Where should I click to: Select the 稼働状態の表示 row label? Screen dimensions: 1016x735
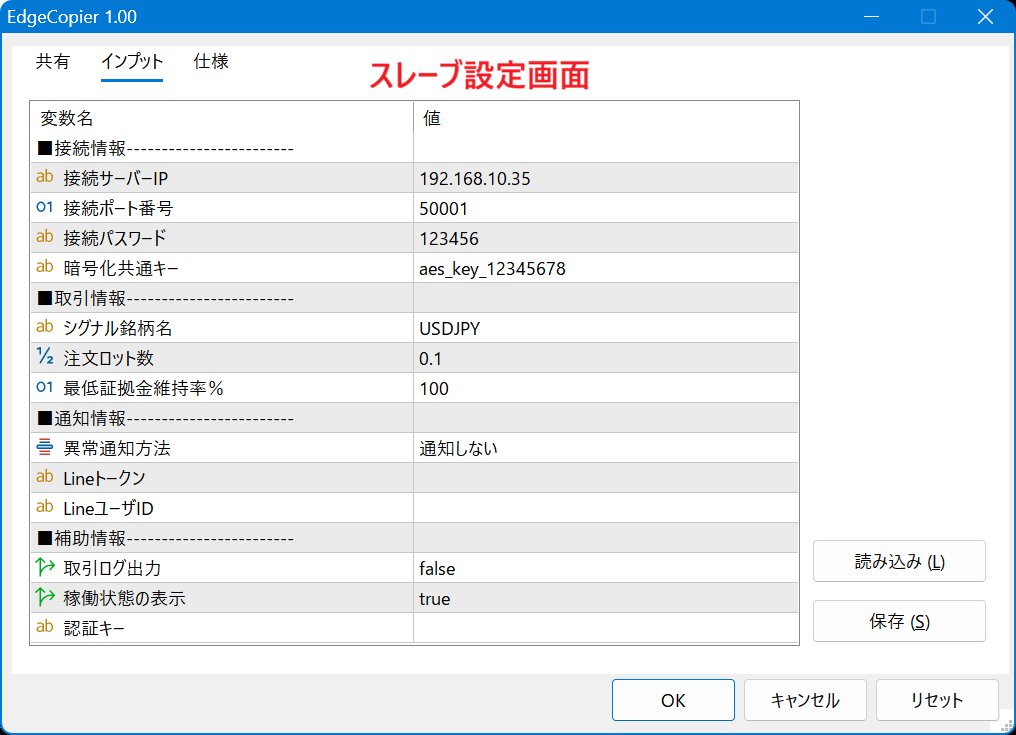[x=124, y=598]
